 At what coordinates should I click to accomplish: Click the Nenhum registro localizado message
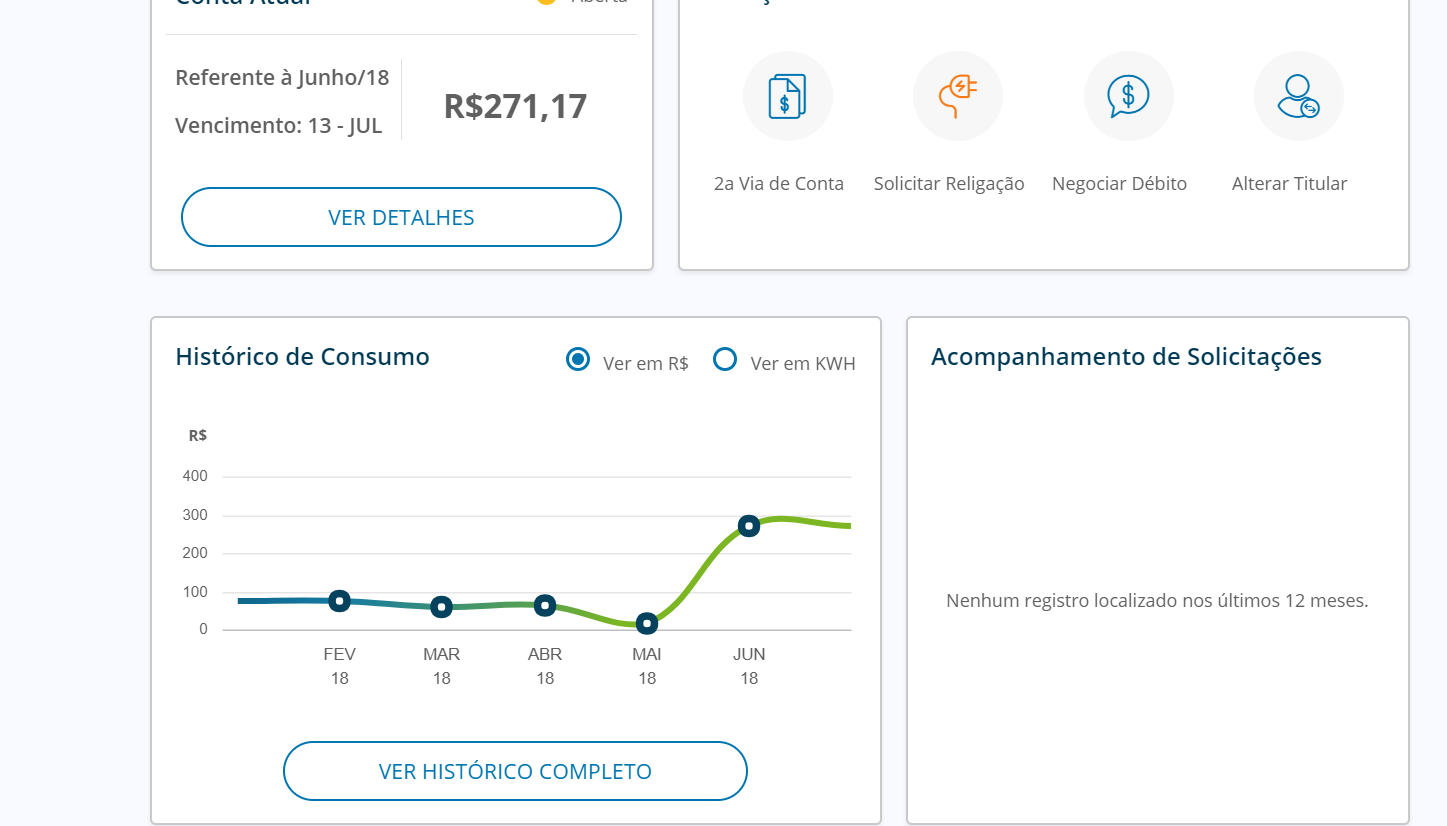point(1157,601)
